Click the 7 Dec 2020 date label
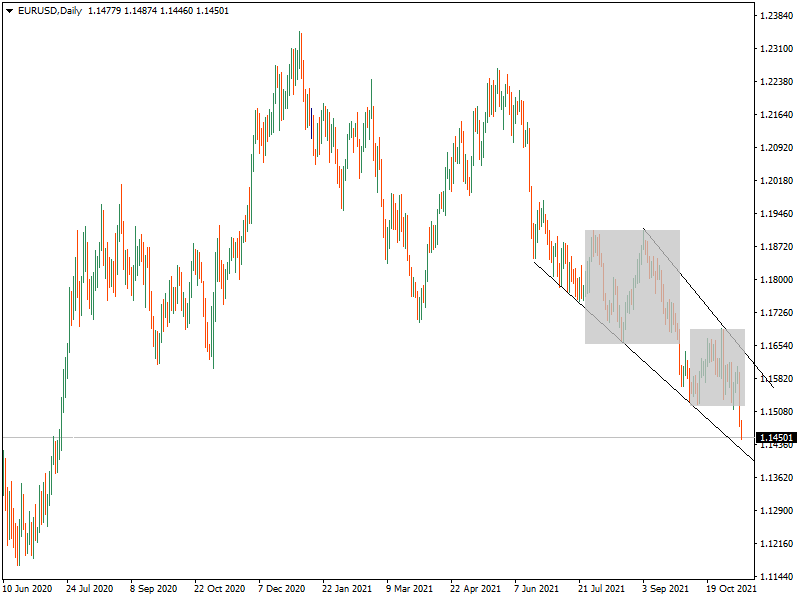The image size is (800, 600). (x=282, y=589)
